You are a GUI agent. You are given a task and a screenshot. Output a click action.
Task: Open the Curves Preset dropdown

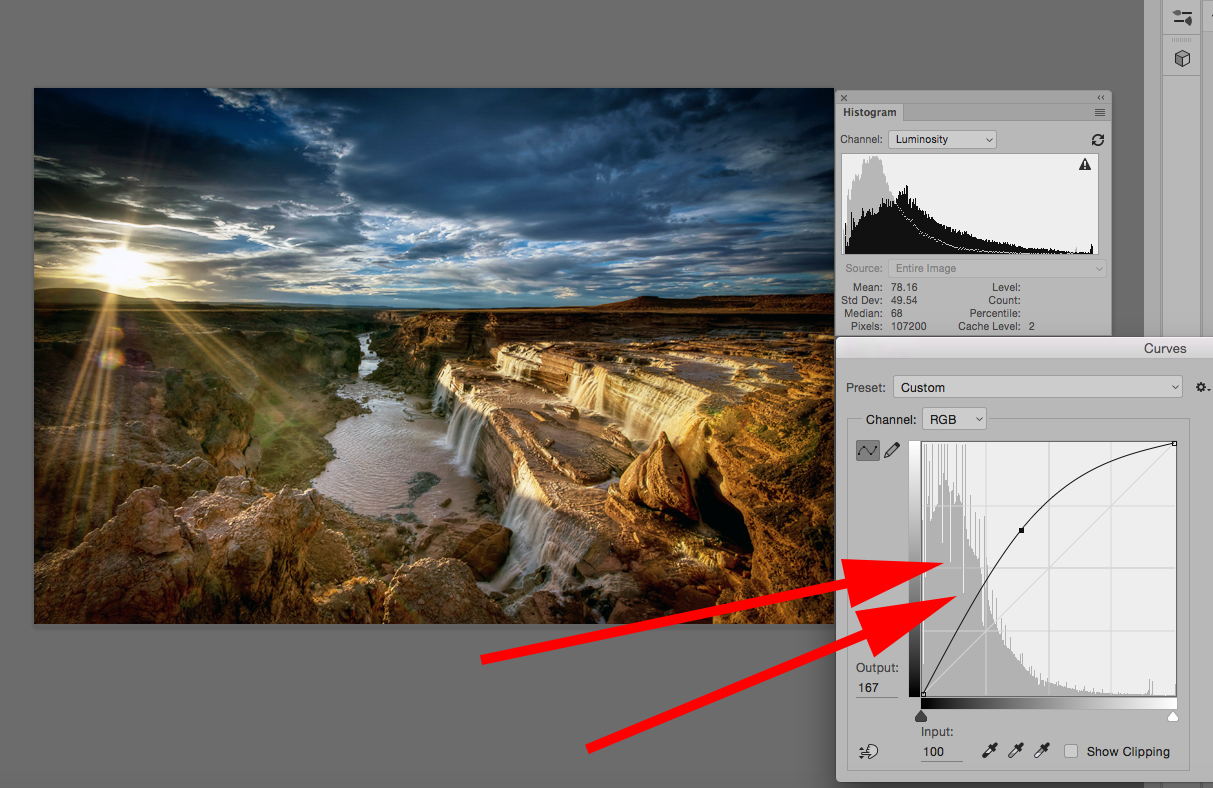point(1038,387)
